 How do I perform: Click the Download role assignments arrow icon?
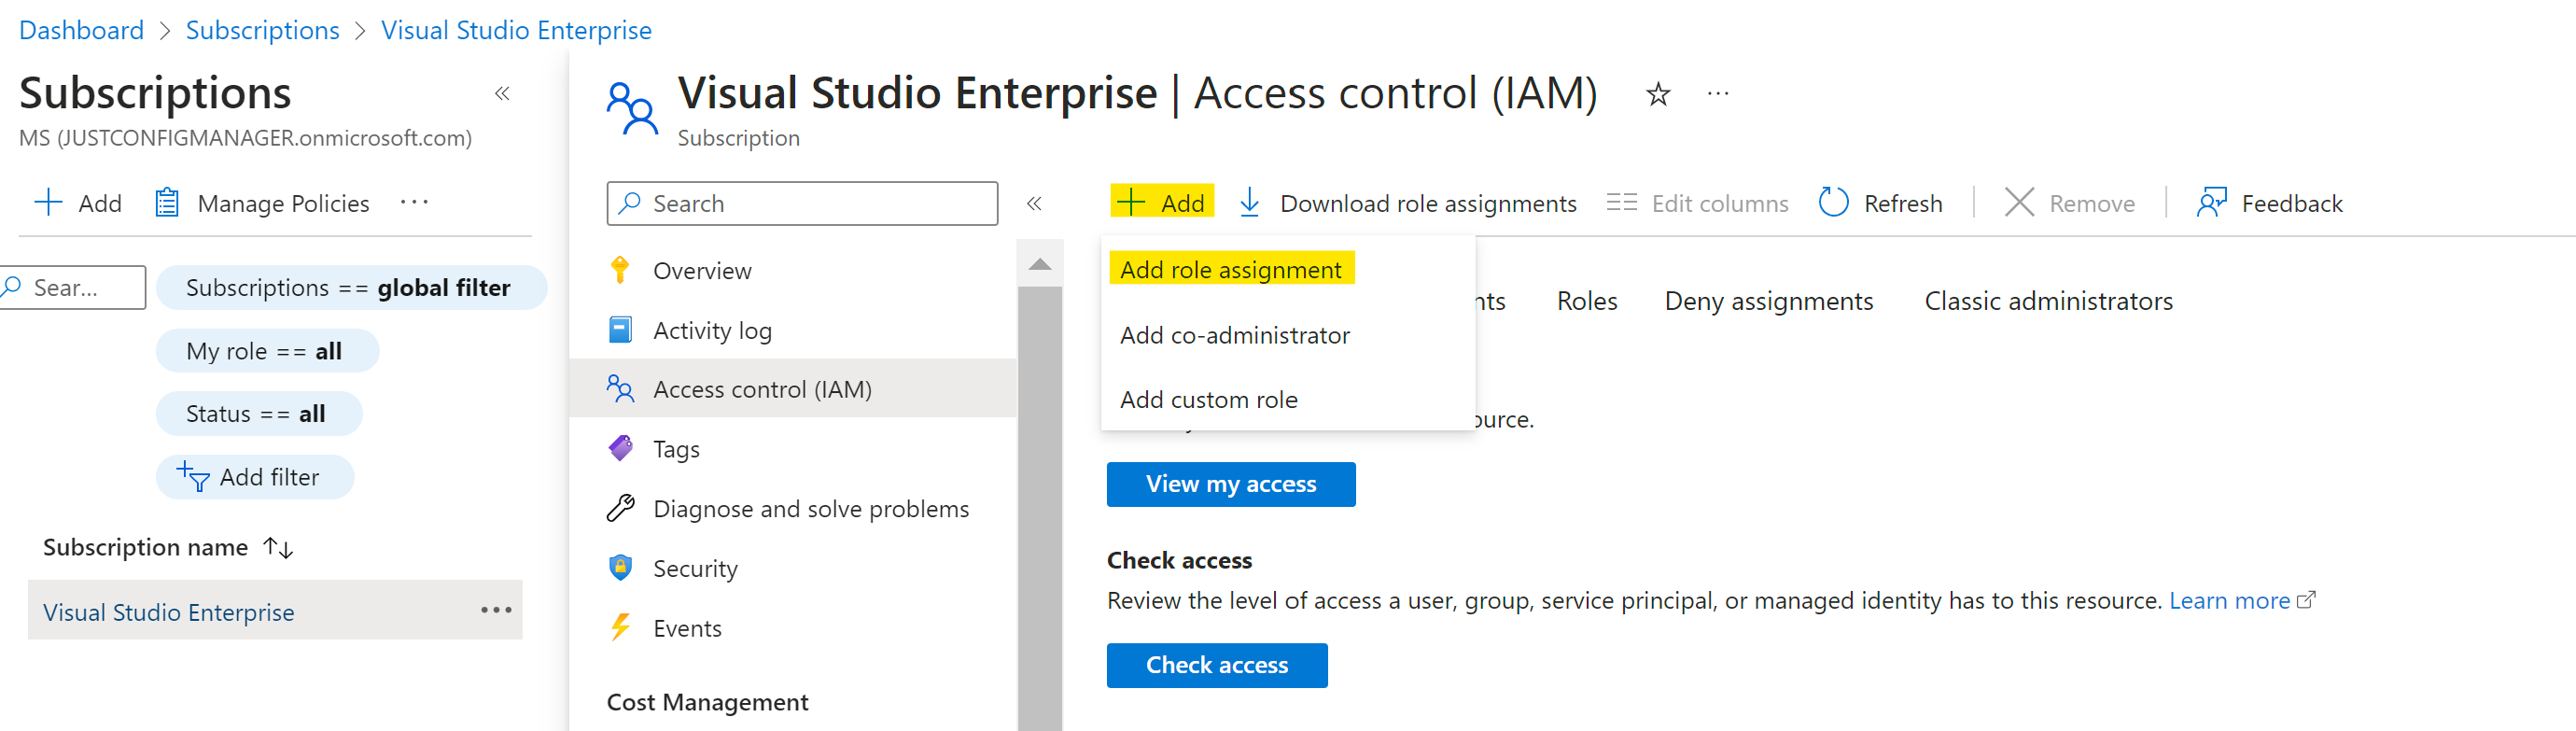(1249, 202)
